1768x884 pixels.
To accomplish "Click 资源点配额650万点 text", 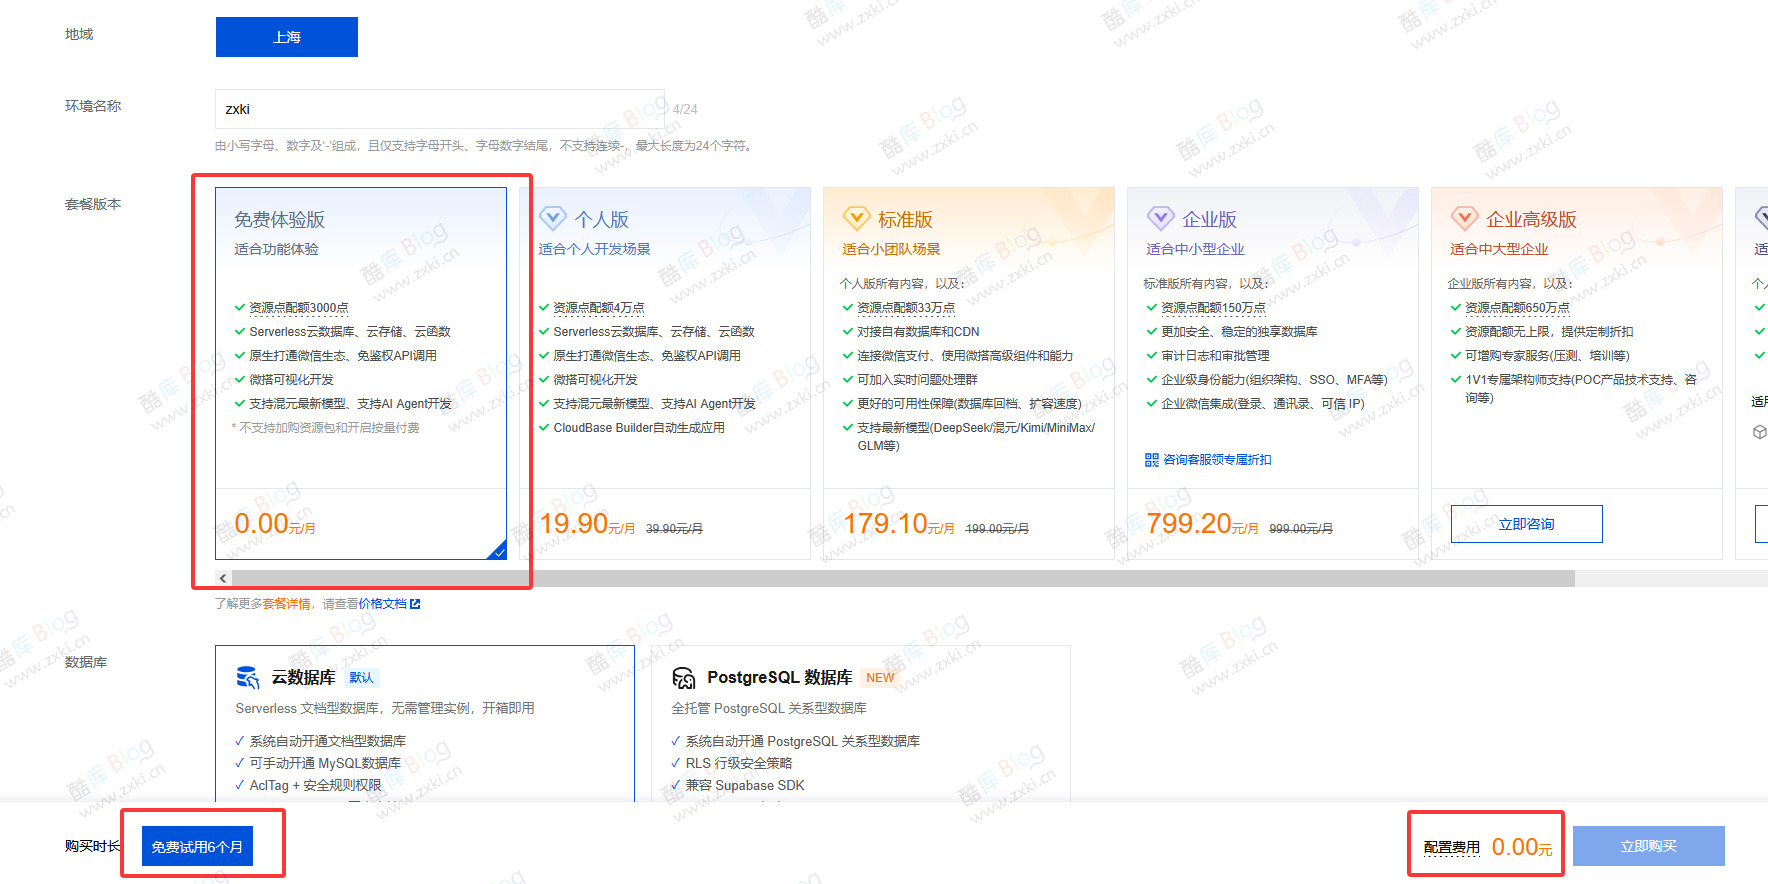I will [1517, 308].
